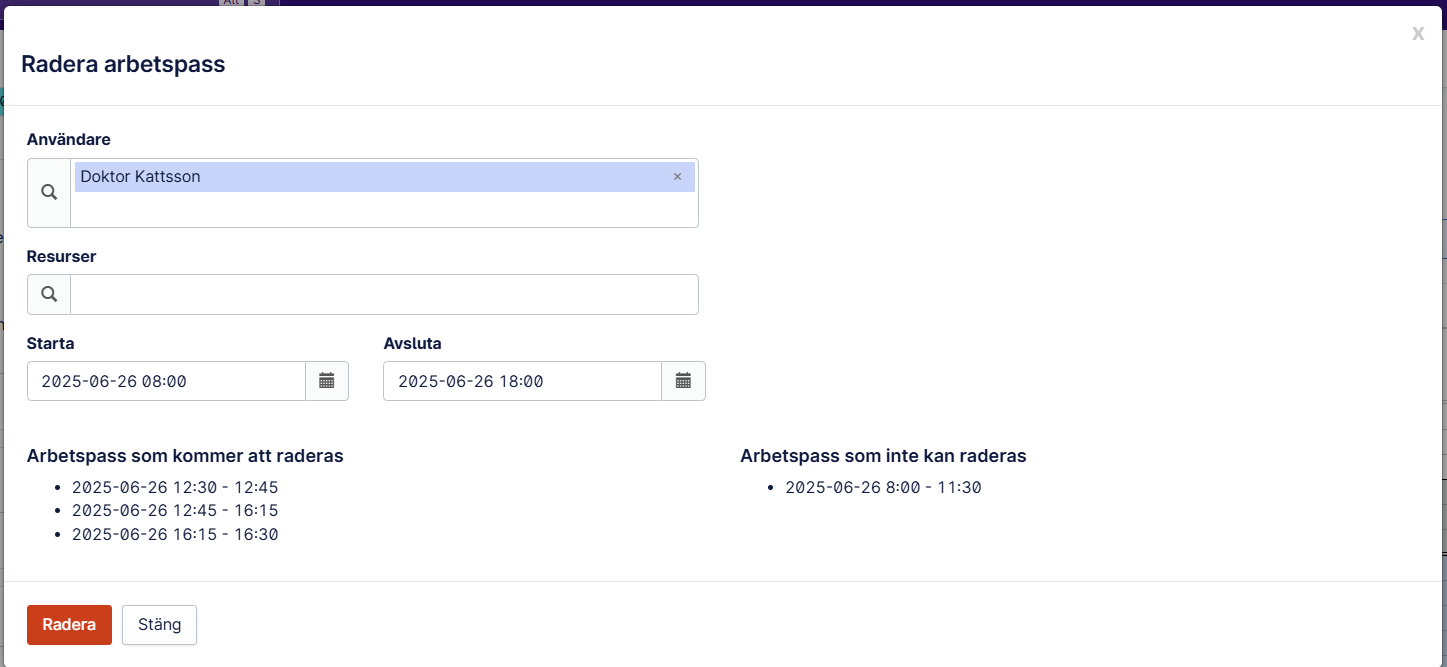Click heading Arbetspass som kommer att raderas

tap(185, 456)
